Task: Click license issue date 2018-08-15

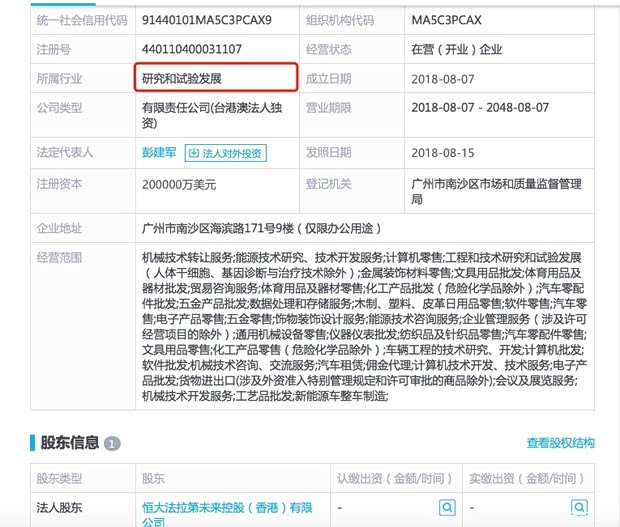Action: (x=443, y=153)
